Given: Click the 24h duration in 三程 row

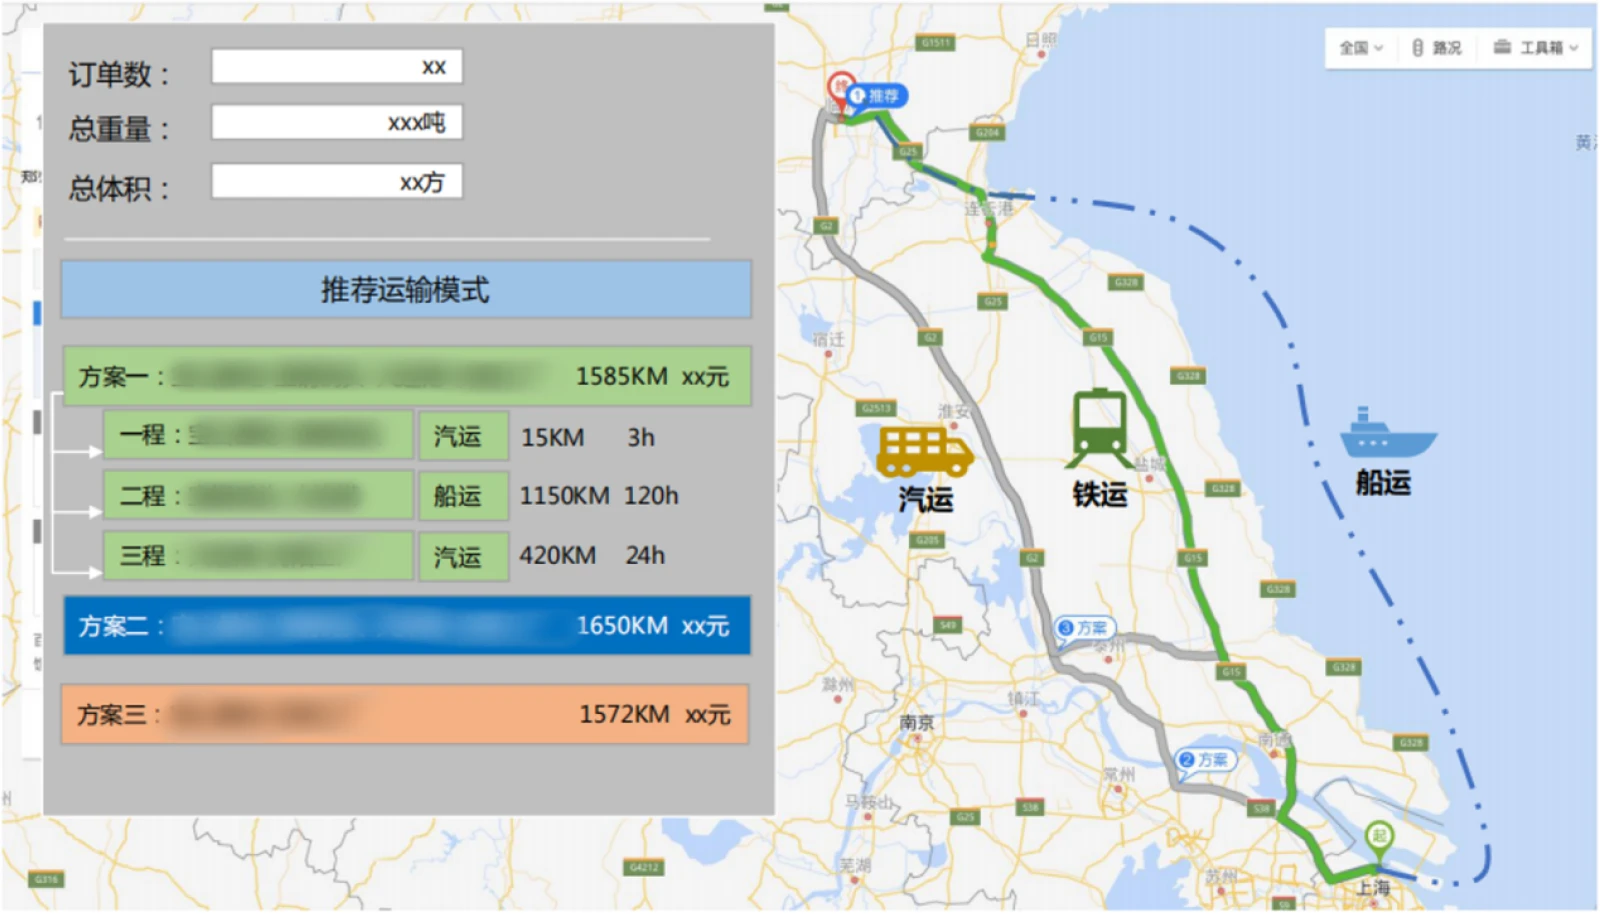Looking at the screenshot, I should tap(645, 556).
